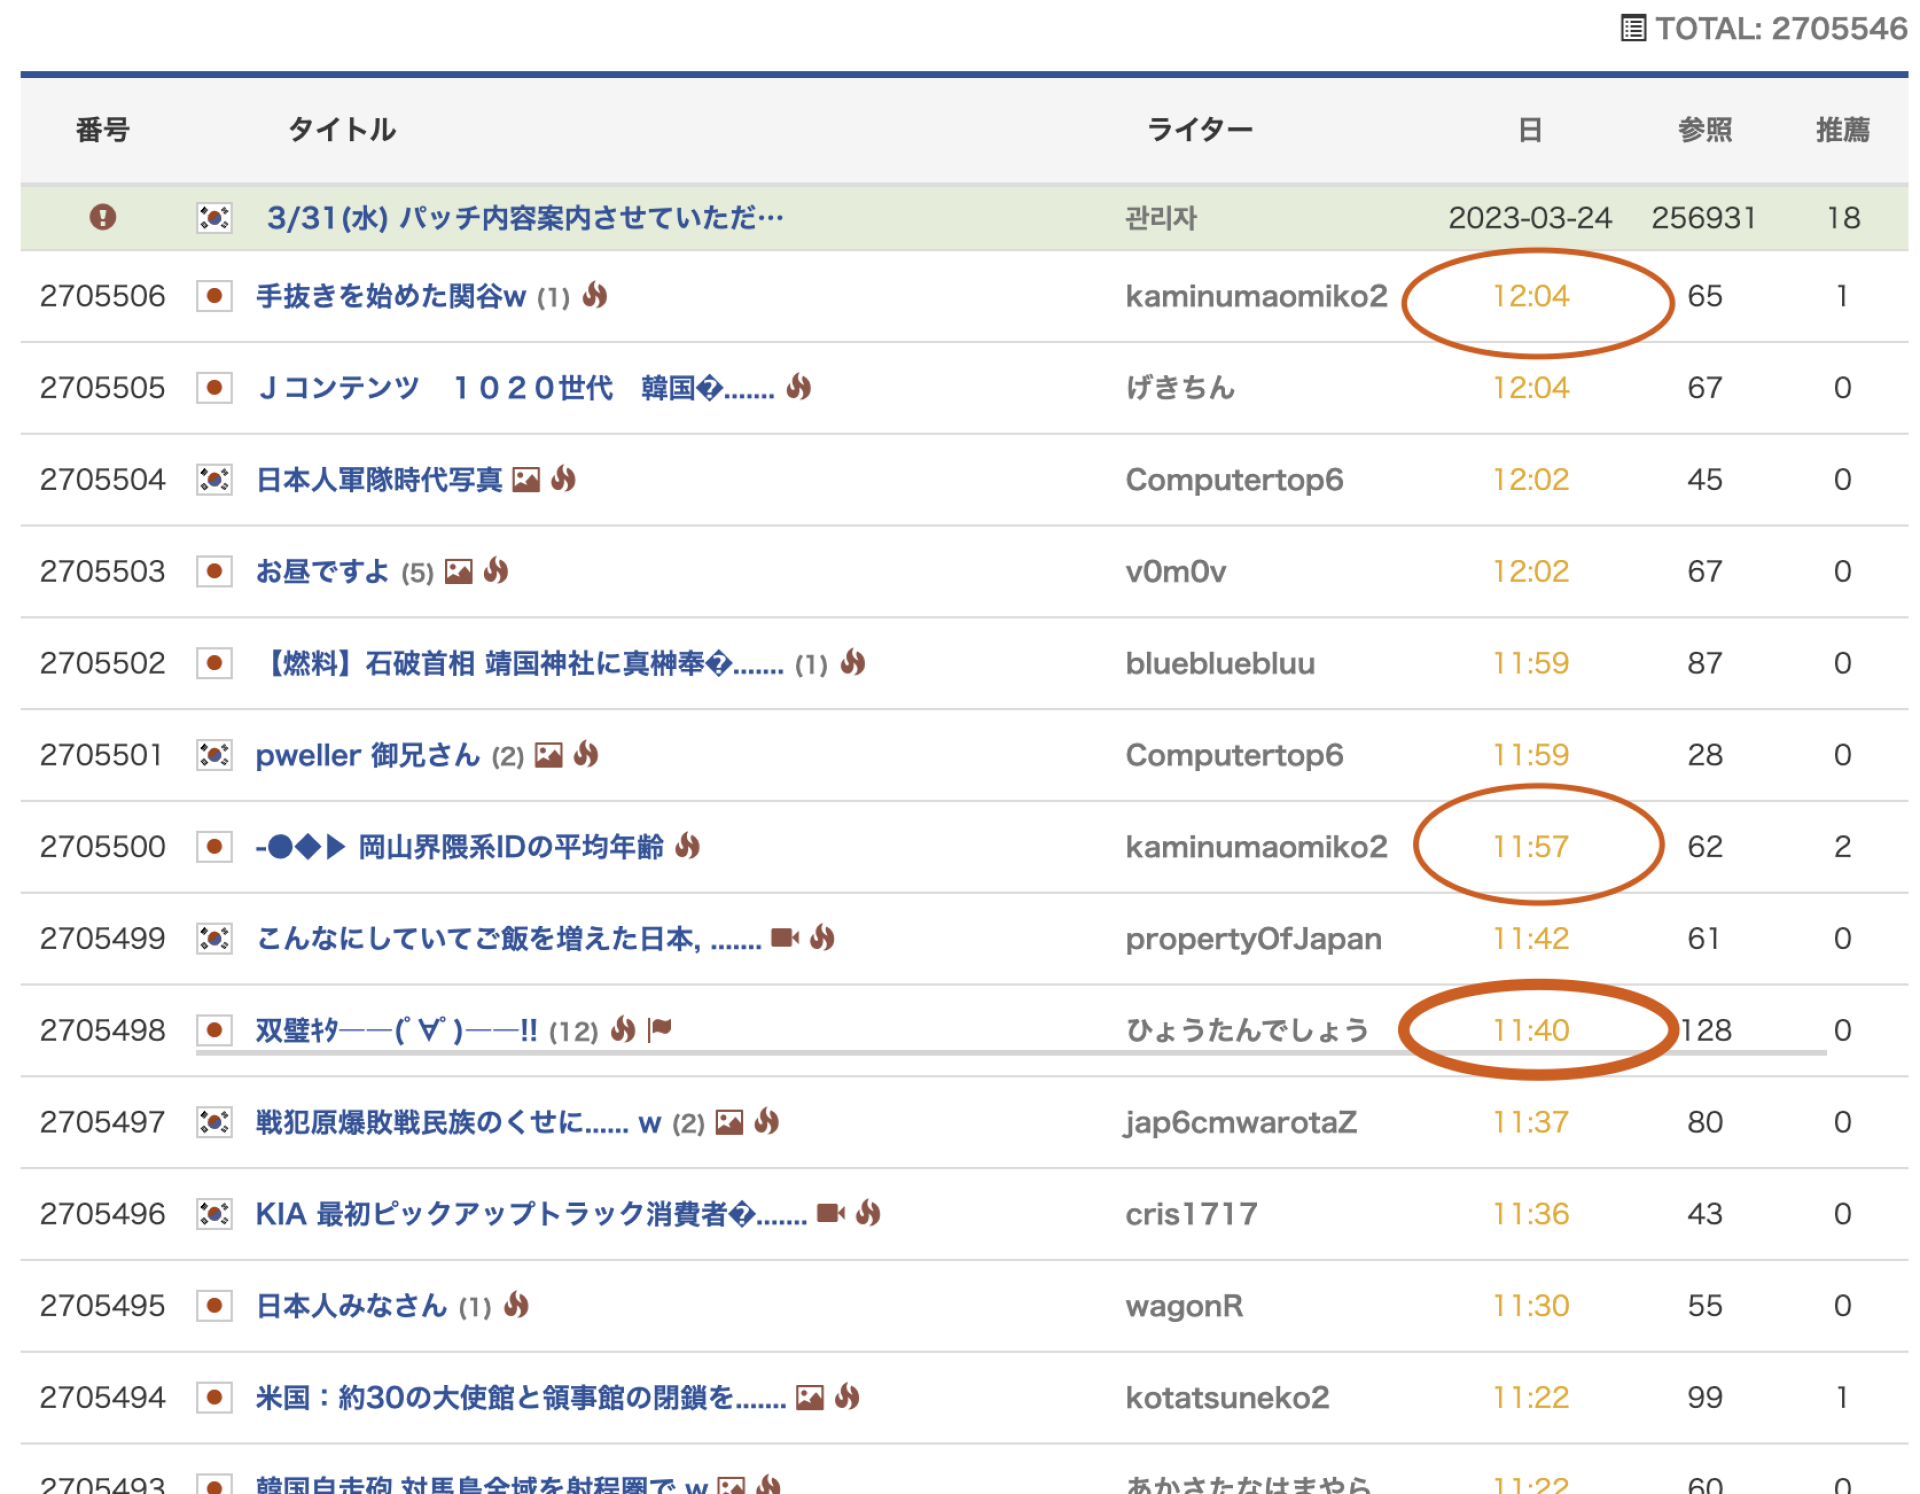Click the 参照 column header
The image size is (1920, 1494).
[x=1704, y=130]
